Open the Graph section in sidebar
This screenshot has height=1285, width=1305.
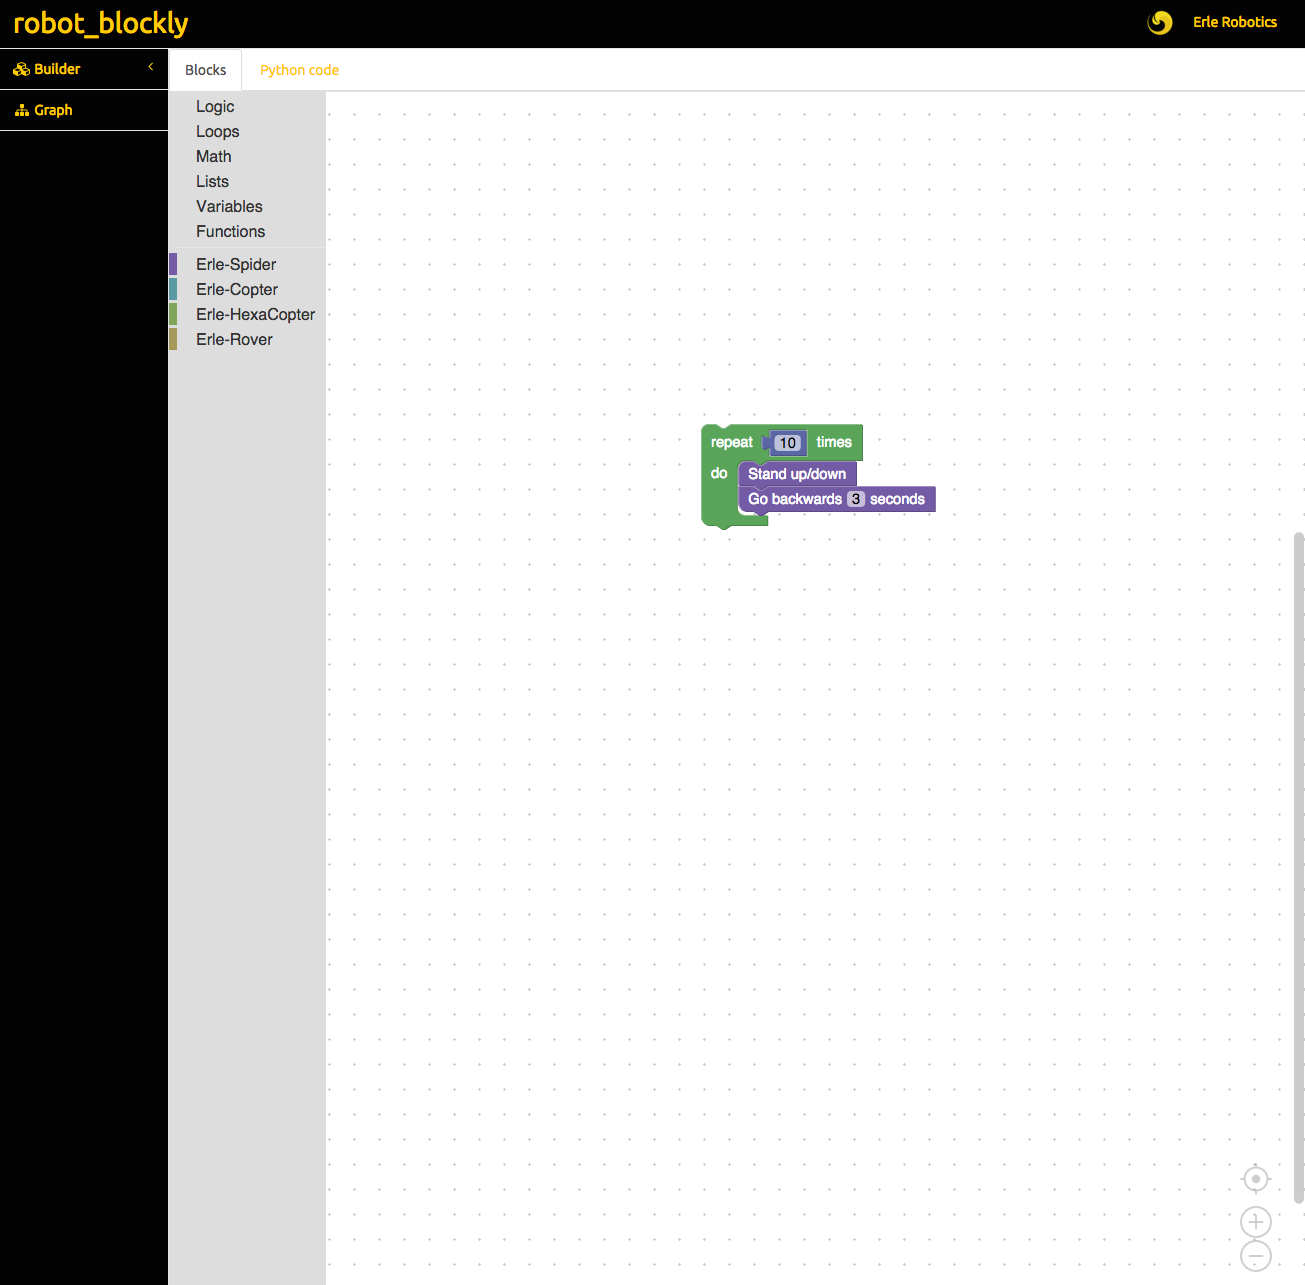84,110
